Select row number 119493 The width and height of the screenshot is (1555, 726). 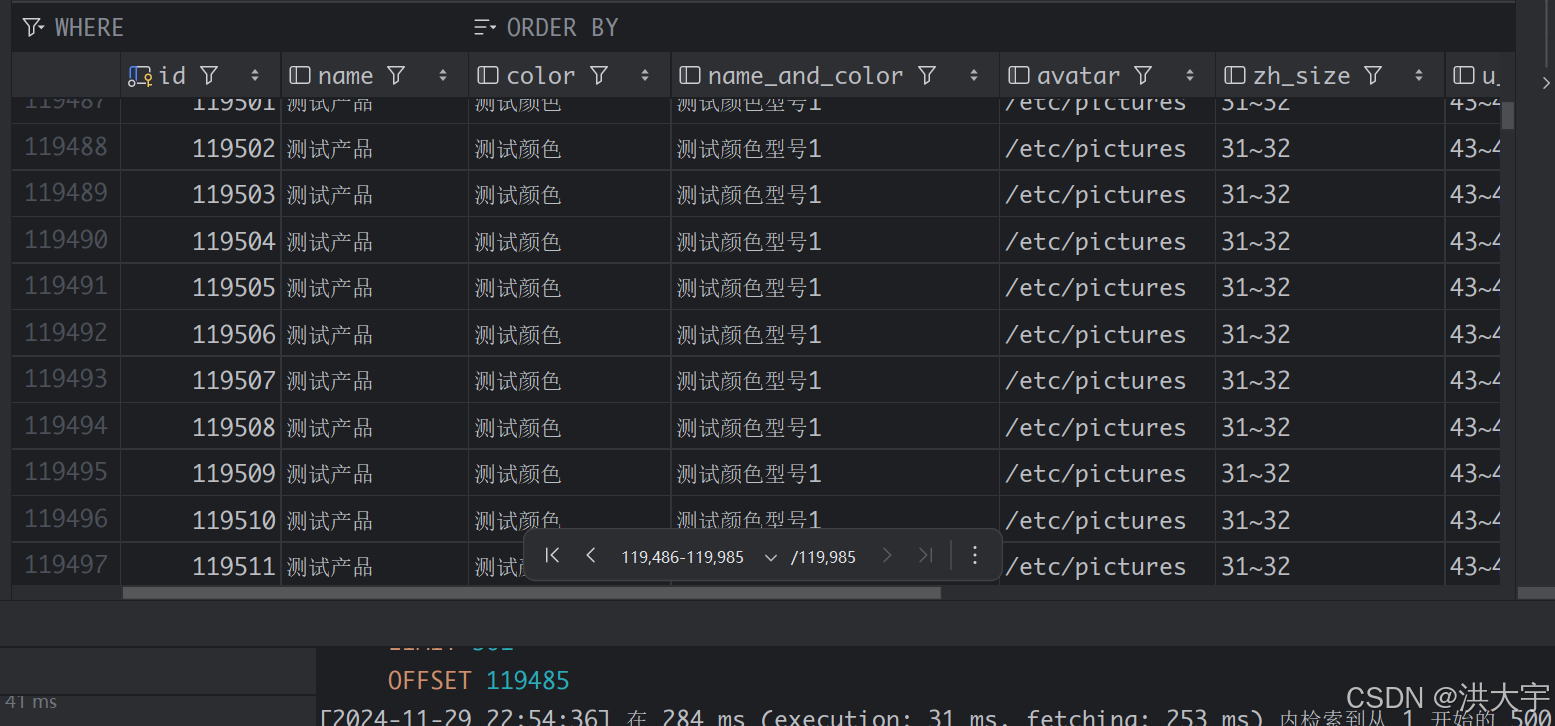point(66,379)
